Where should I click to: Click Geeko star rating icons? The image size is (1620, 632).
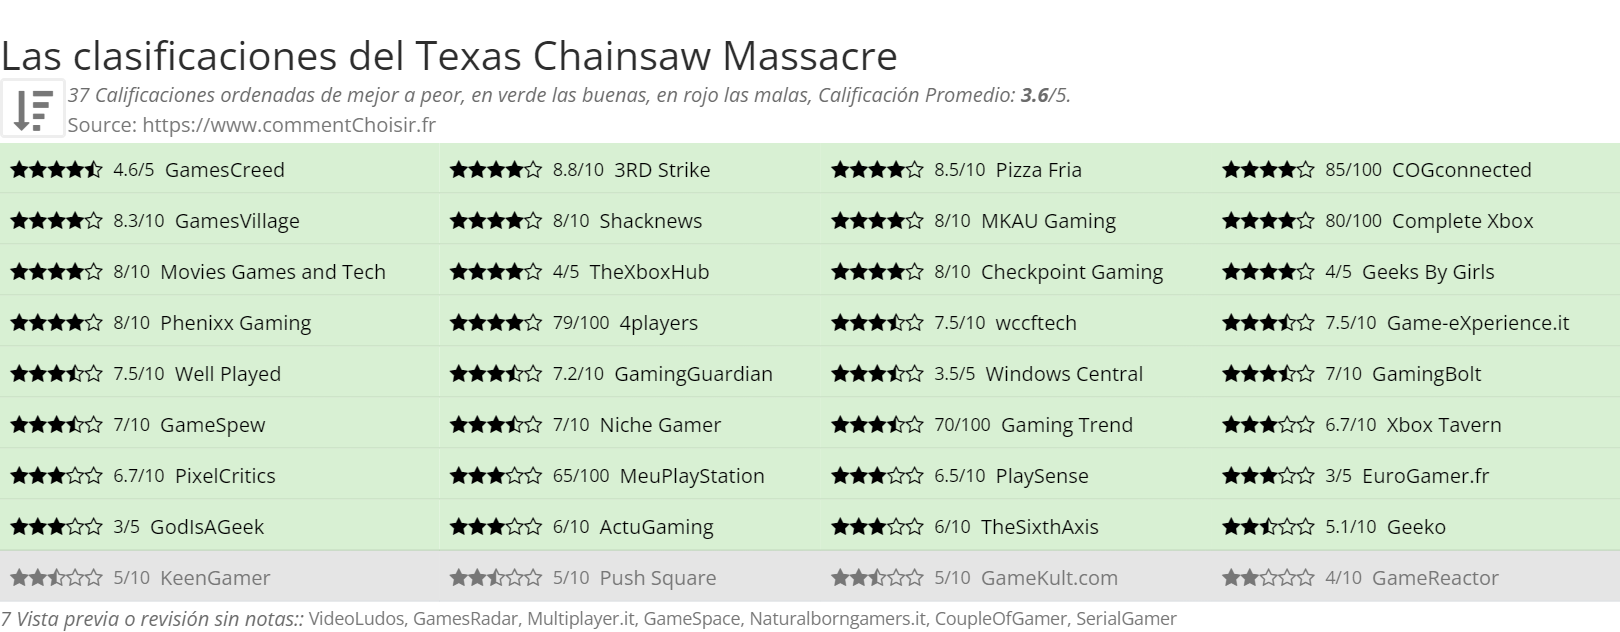(x=1268, y=527)
